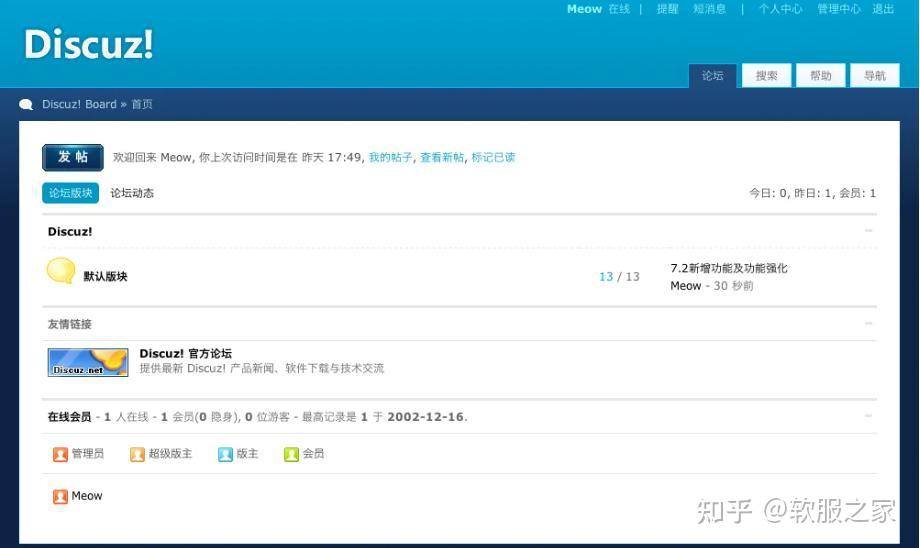Click 退出 to log out
This screenshot has width=920, height=548.
coord(883,9)
